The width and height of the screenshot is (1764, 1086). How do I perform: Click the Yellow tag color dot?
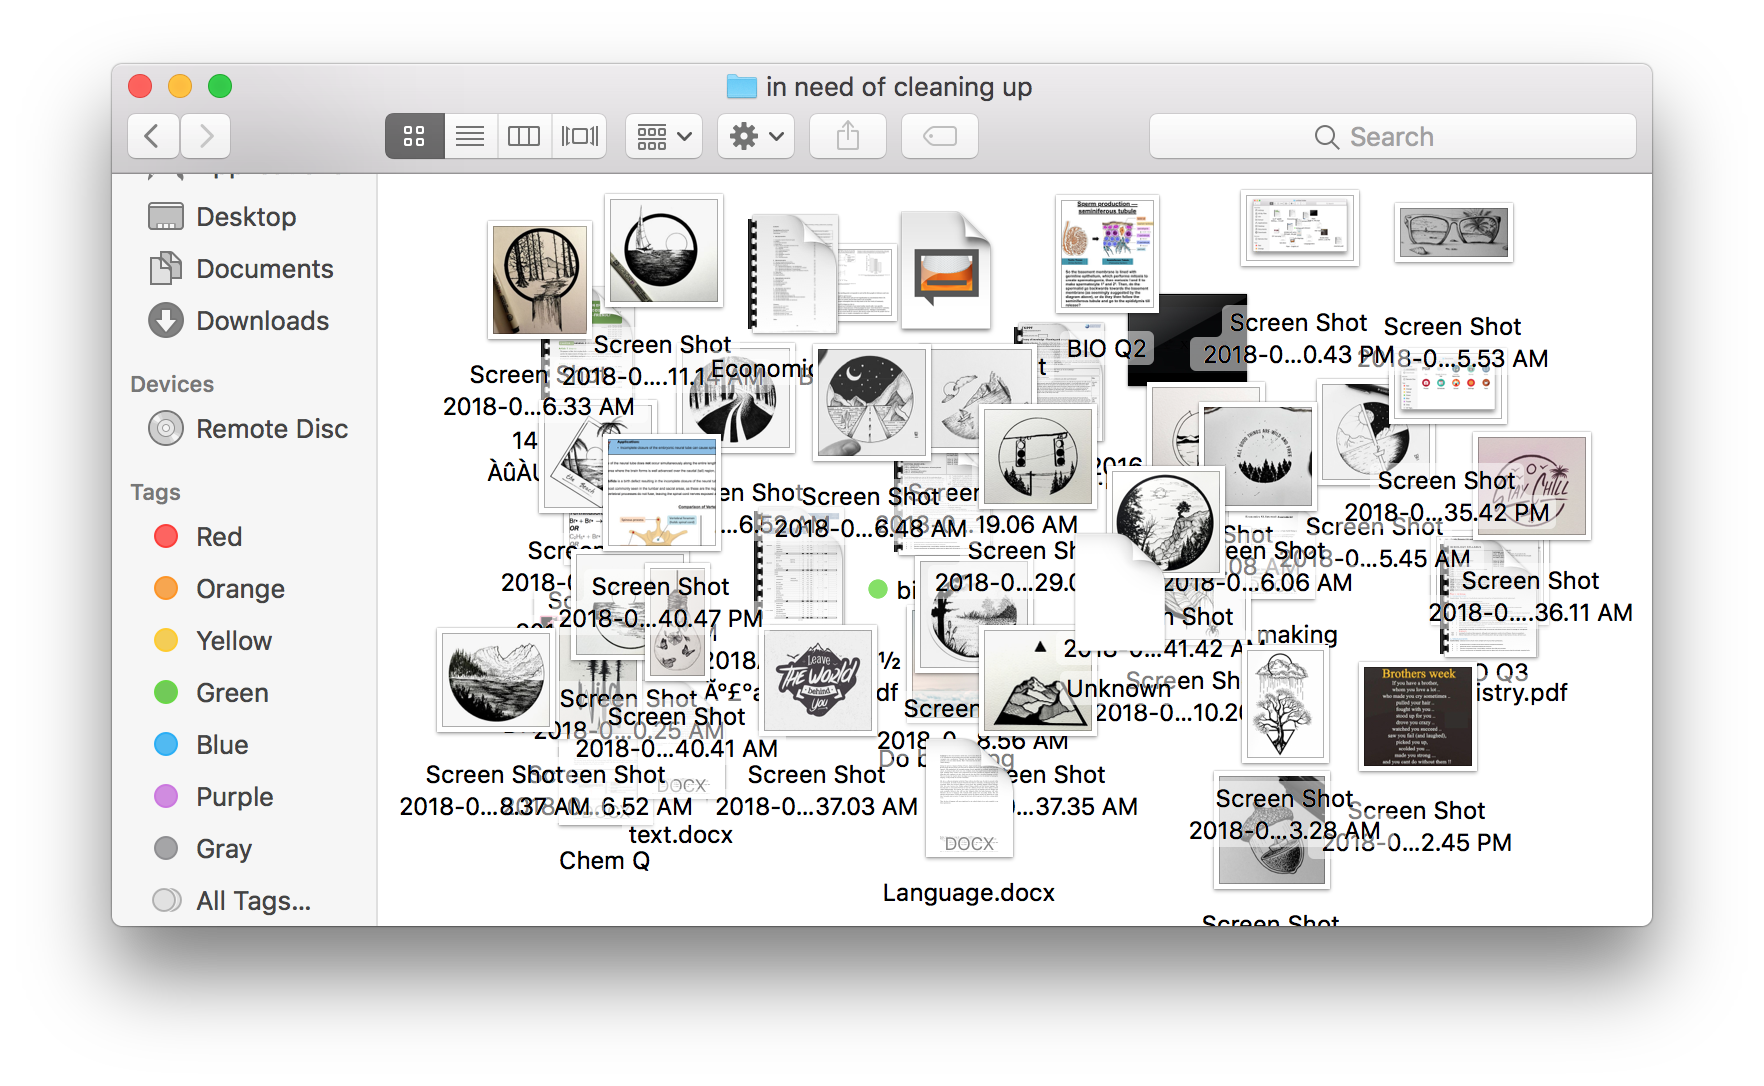[x=166, y=641]
